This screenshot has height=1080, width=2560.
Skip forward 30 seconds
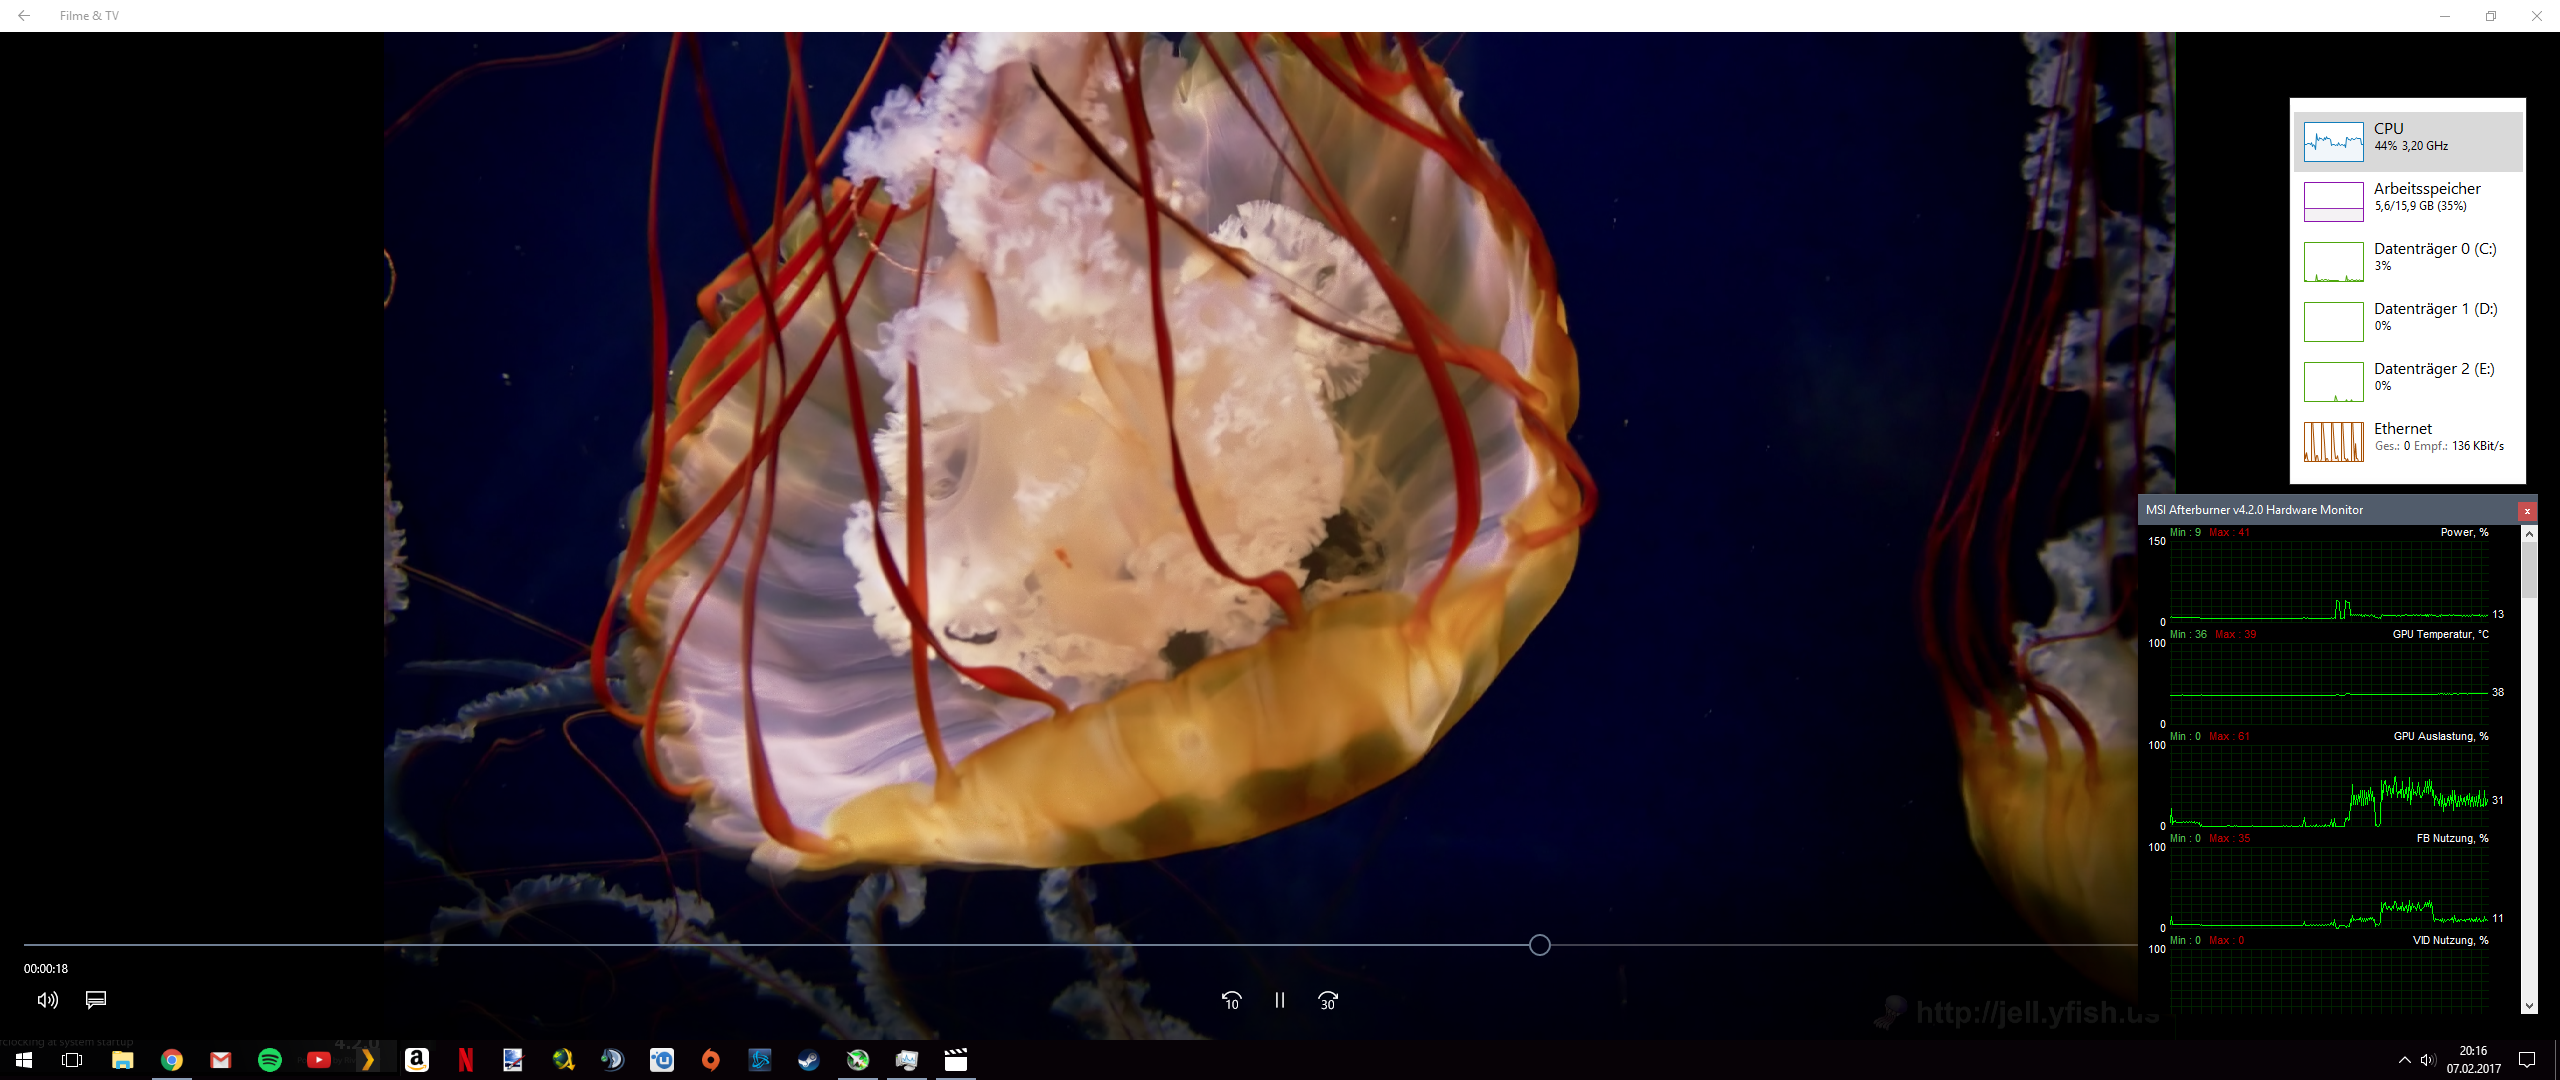click(1327, 1000)
